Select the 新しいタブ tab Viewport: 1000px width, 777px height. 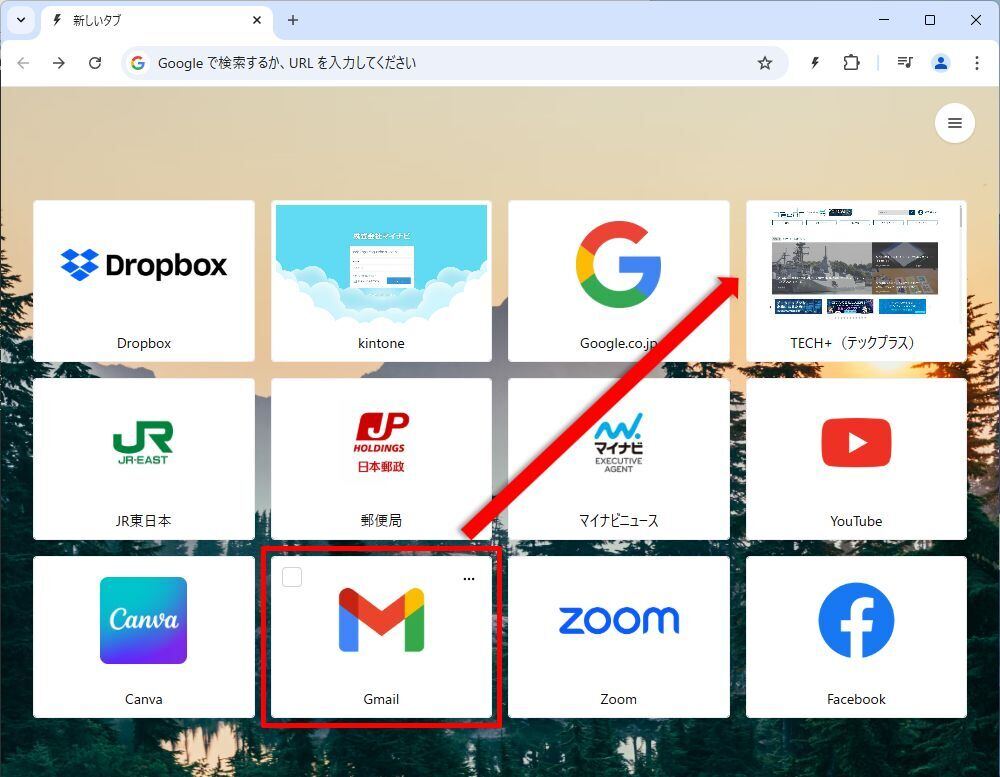157,20
